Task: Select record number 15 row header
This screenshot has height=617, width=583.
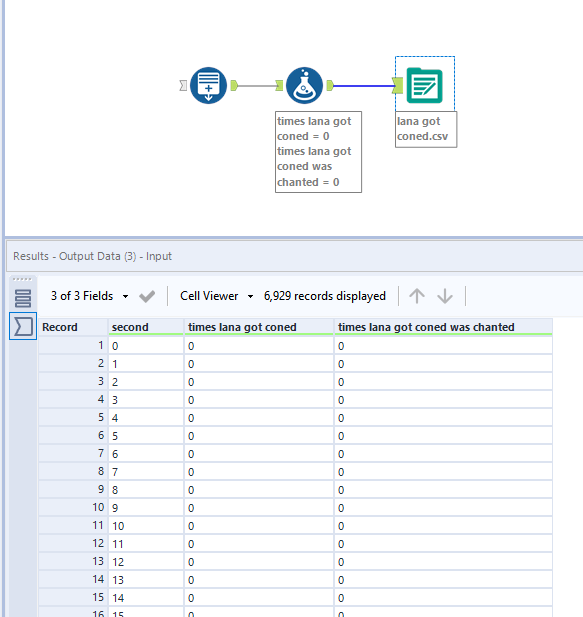Action: [74, 597]
